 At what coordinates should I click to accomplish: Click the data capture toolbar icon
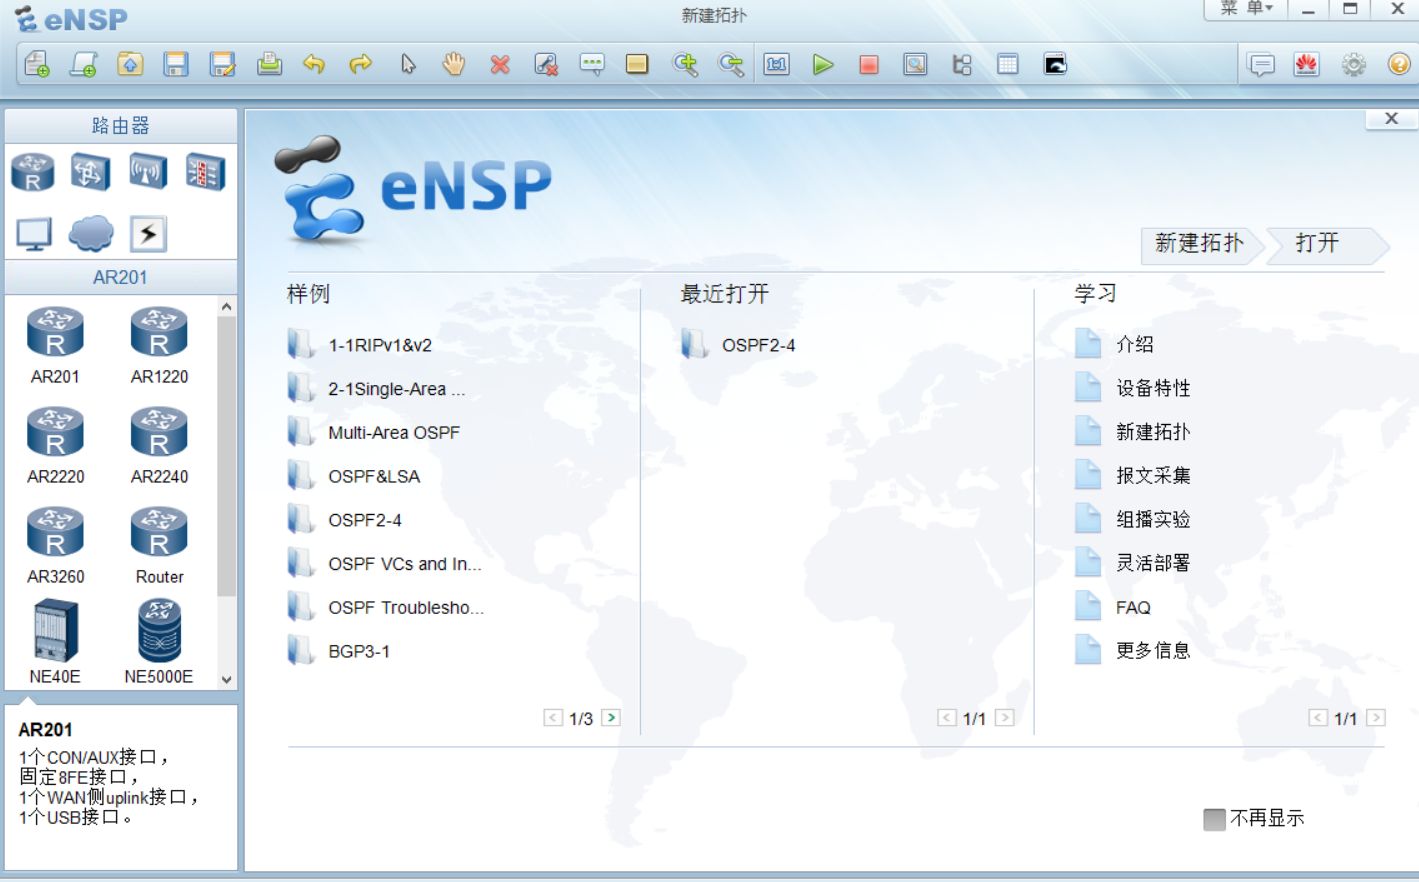click(915, 65)
